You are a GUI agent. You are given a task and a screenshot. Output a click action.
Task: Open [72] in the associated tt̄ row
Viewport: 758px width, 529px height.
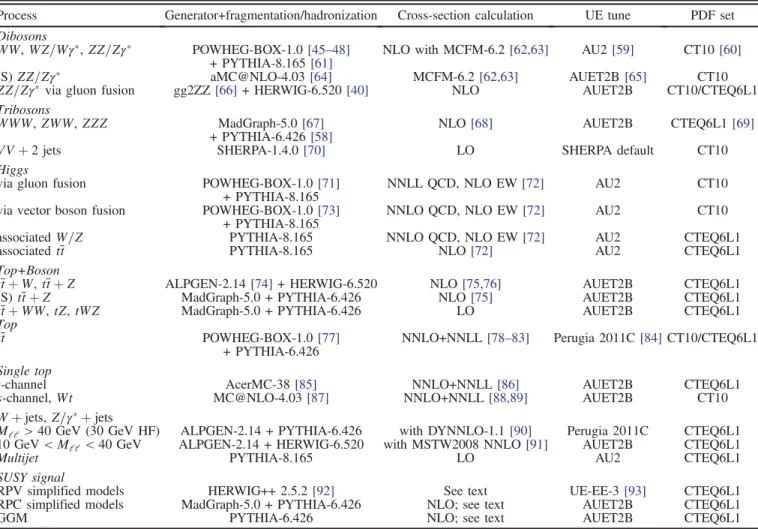(x=481, y=251)
